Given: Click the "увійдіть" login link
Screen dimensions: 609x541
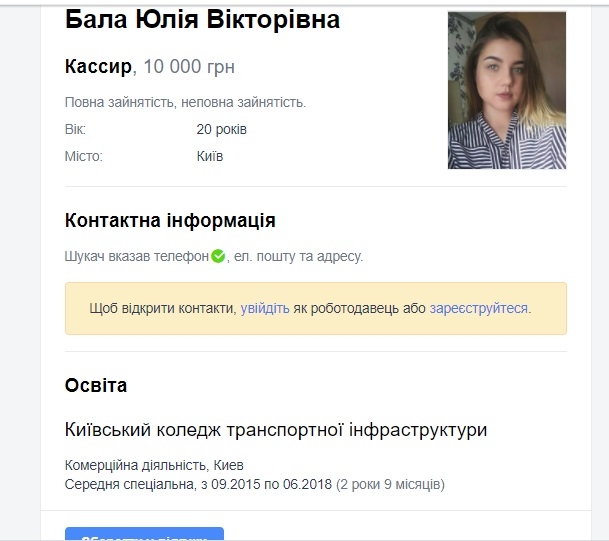Looking at the screenshot, I should 265,308.
